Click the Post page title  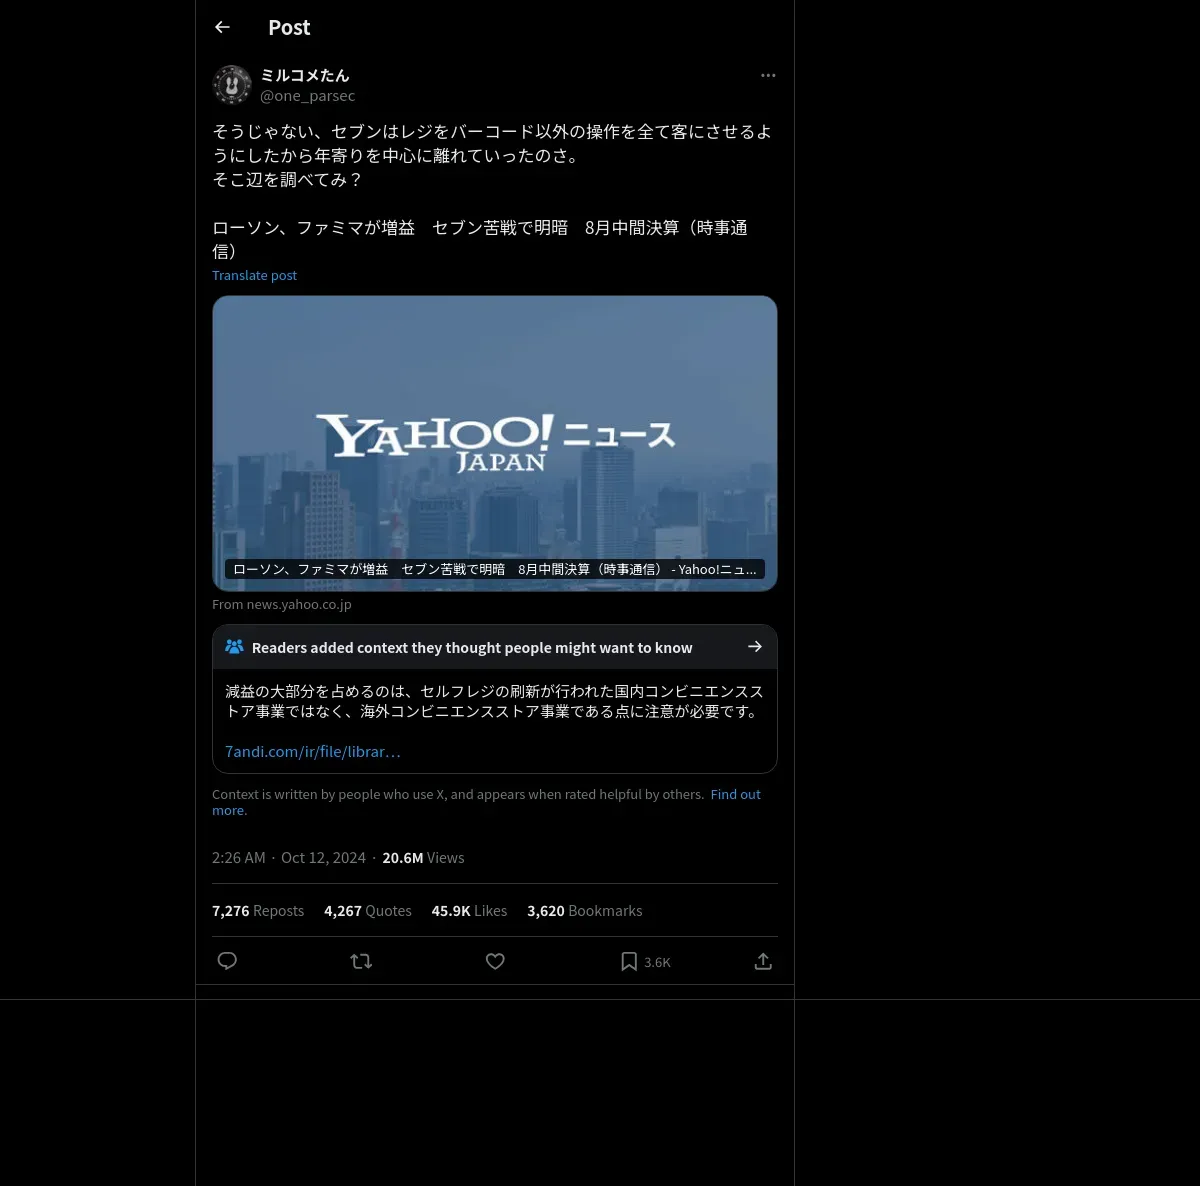289,27
